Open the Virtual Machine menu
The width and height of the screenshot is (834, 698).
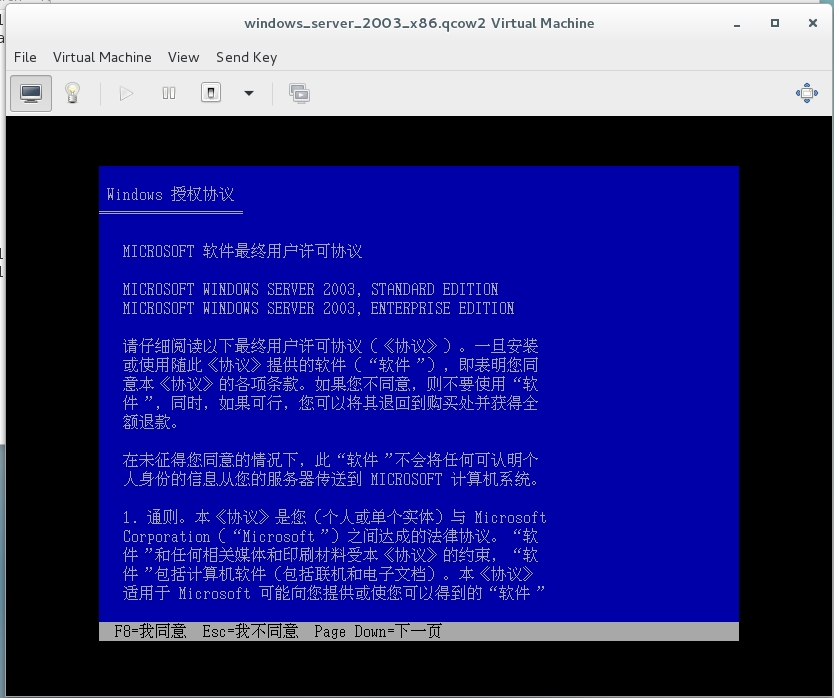click(102, 57)
